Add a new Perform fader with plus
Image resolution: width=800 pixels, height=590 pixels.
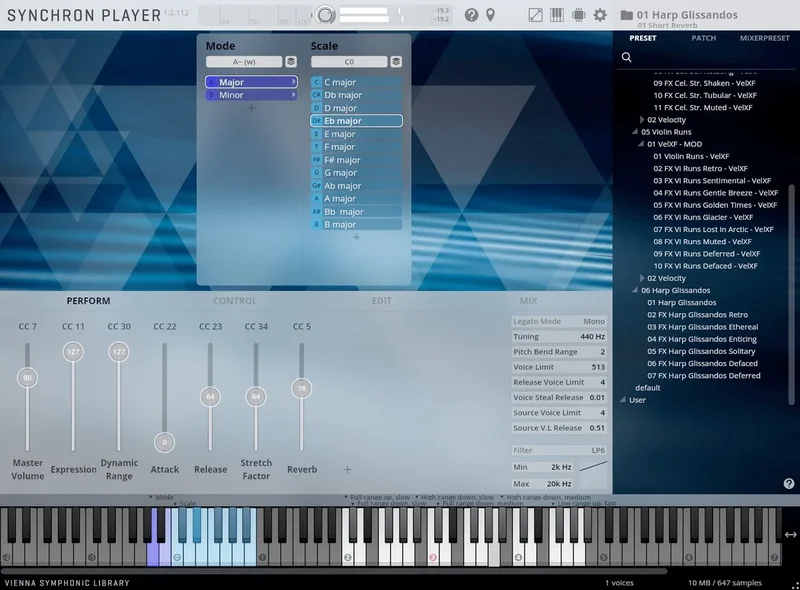[347, 470]
